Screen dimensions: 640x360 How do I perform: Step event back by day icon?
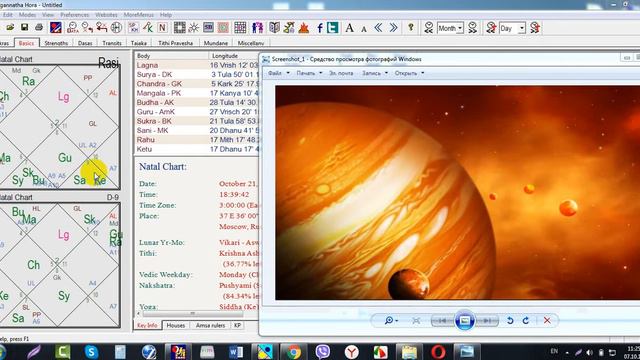[491, 28]
